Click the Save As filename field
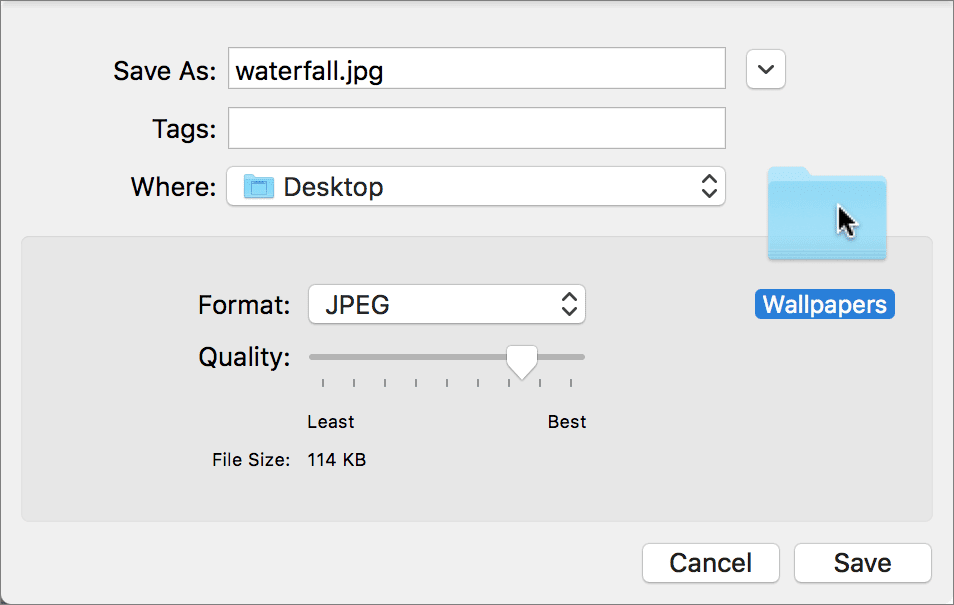This screenshot has width=954, height=605. pos(476,69)
